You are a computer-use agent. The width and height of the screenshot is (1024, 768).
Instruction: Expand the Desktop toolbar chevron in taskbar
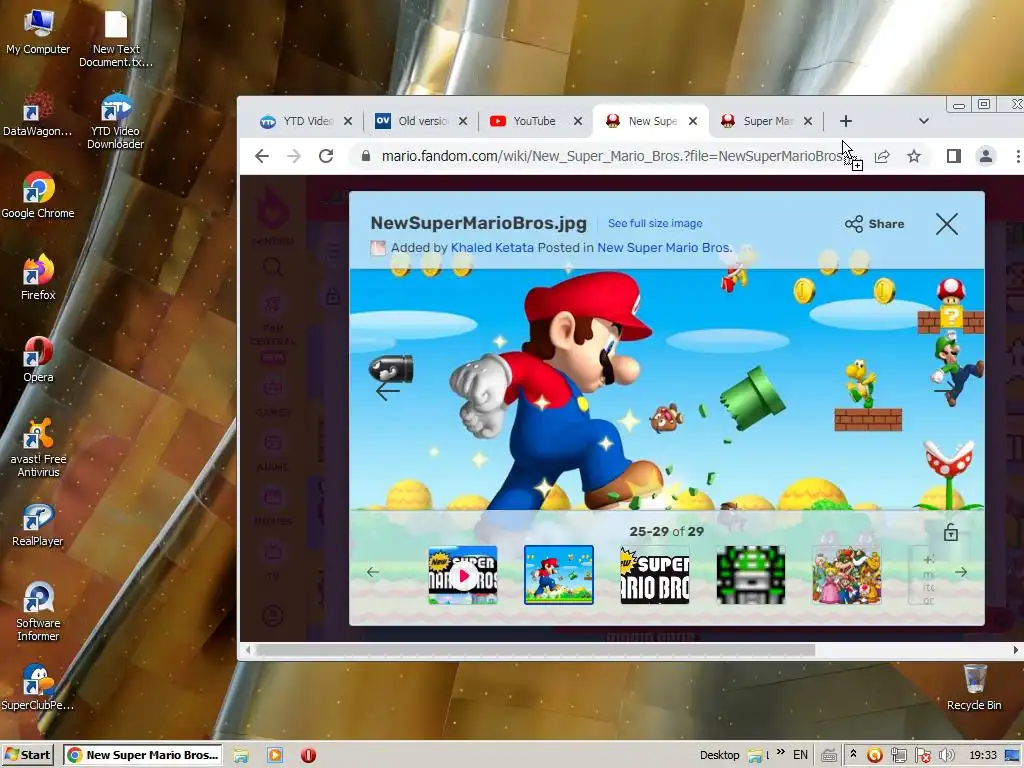tap(780, 752)
